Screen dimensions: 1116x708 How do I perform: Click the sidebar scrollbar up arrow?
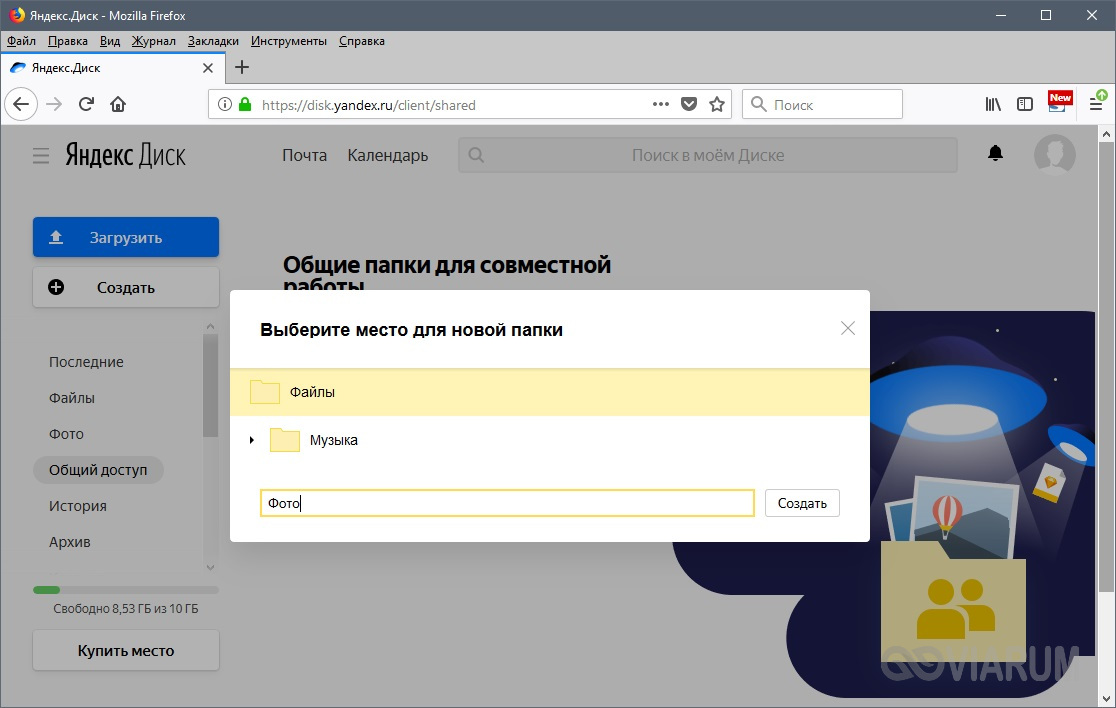(210, 327)
